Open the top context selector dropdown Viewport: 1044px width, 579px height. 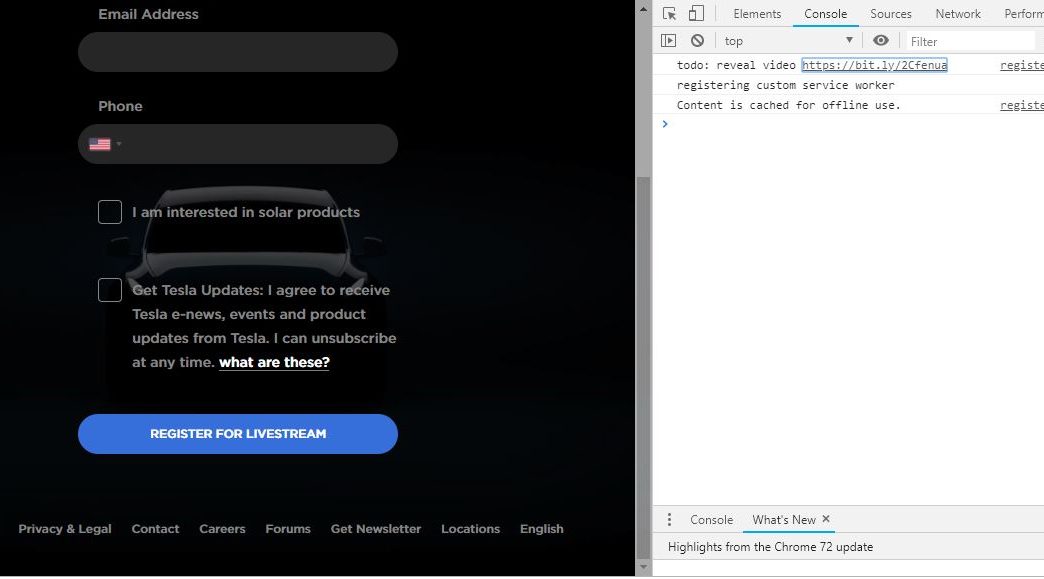tap(788, 41)
